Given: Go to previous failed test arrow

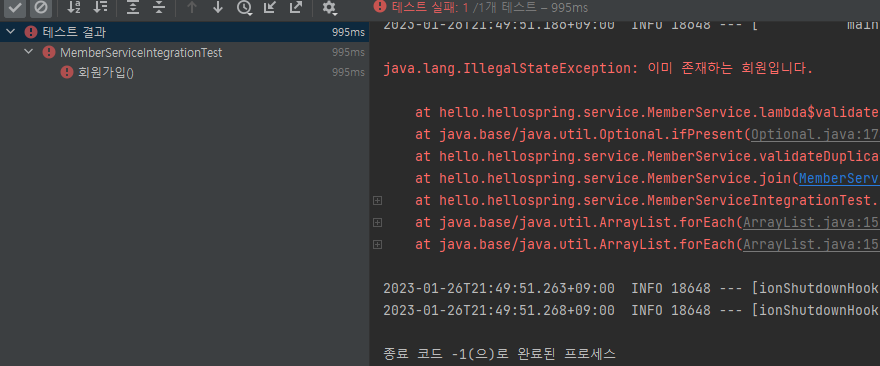Looking at the screenshot, I should click(192, 7).
